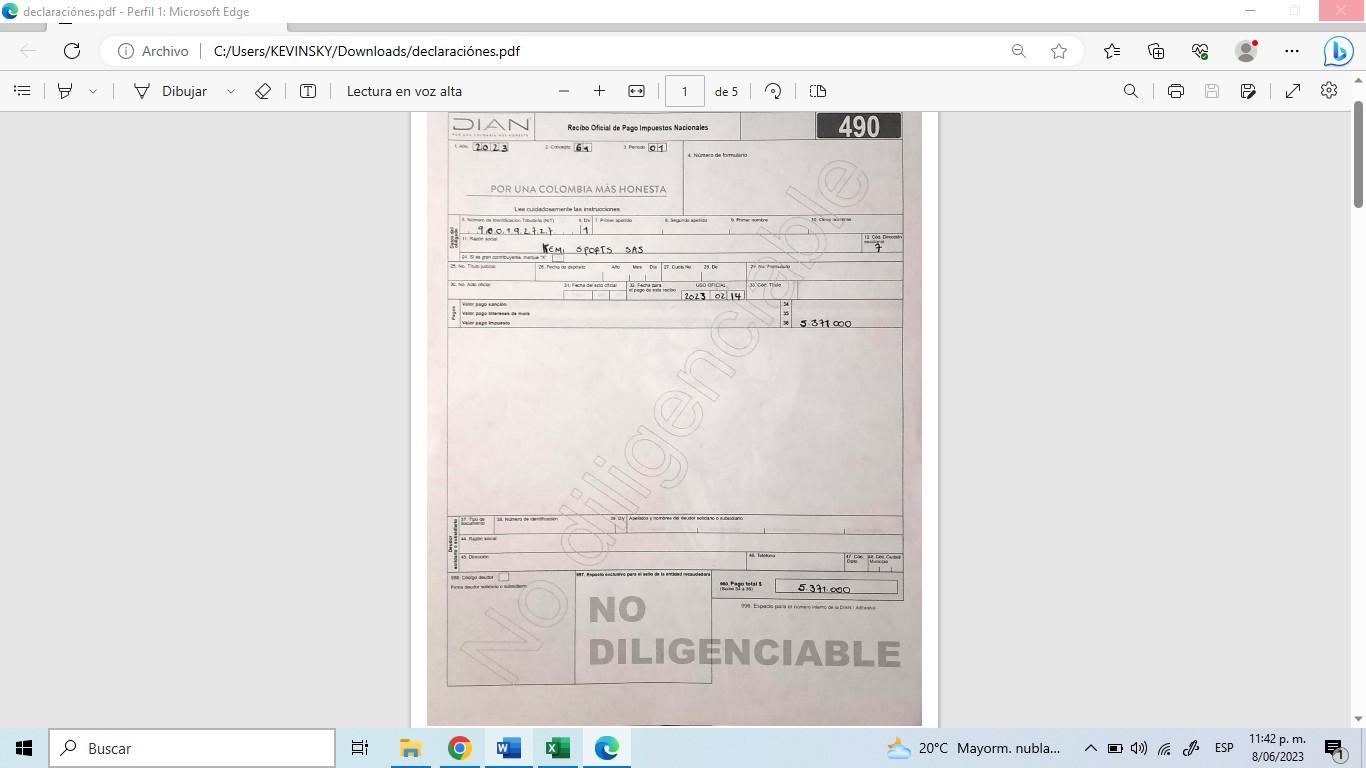Open the Windows Start menu
Image resolution: width=1366 pixels, height=768 pixels.
(x=24, y=748)
